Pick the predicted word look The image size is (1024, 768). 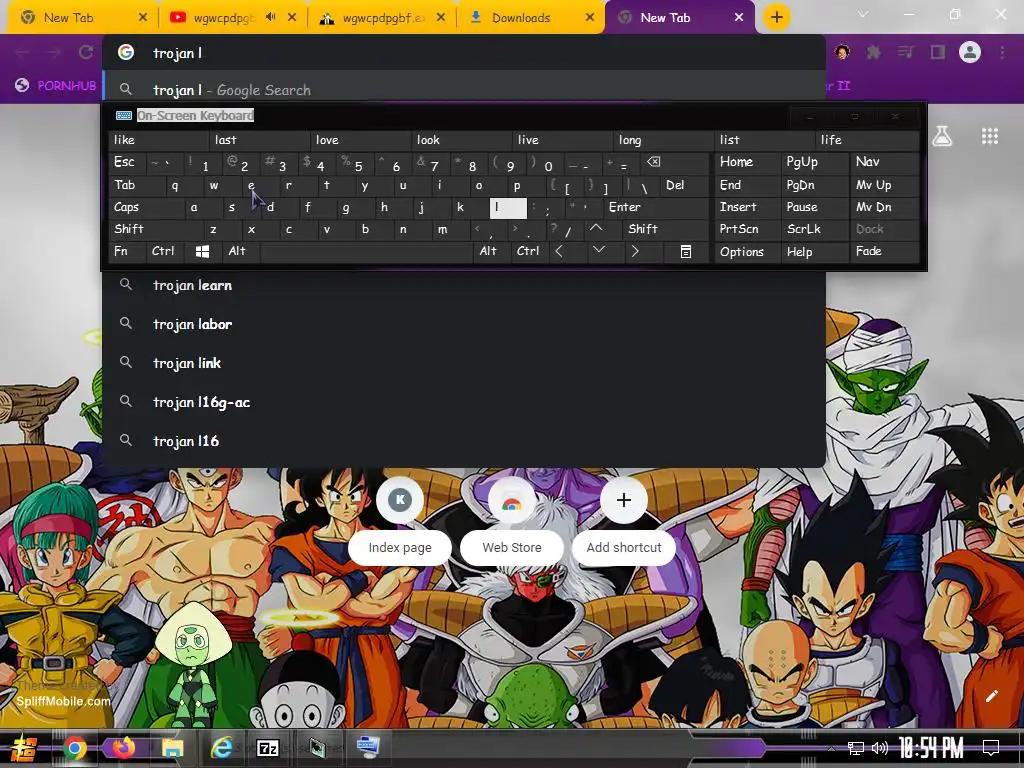coord(462,140)
